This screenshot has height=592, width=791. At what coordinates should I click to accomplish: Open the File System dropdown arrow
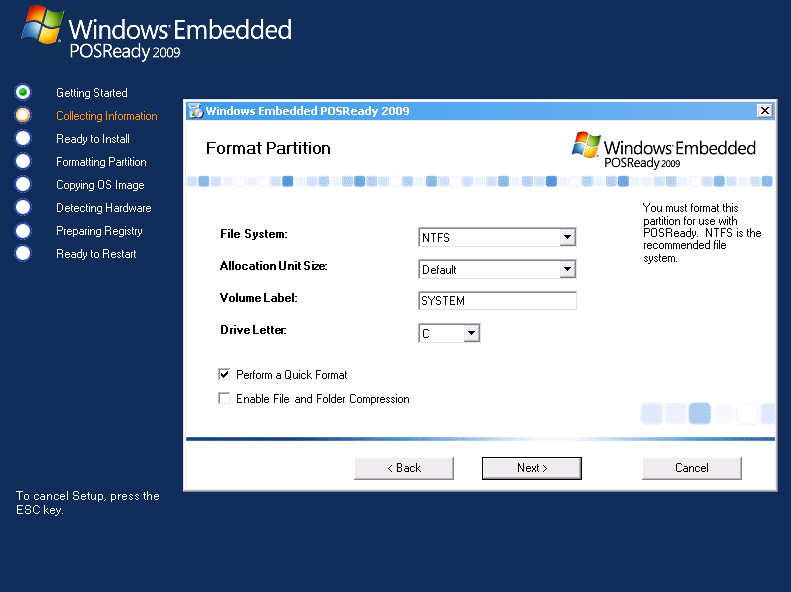tap(568, 237)
